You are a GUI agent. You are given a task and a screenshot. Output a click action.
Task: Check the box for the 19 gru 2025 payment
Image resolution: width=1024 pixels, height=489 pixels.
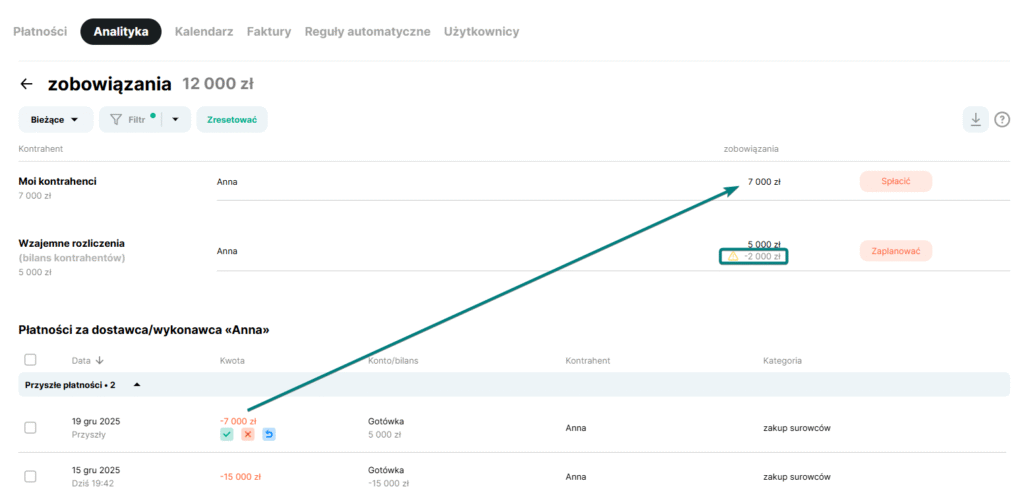(x=30, y=428)
